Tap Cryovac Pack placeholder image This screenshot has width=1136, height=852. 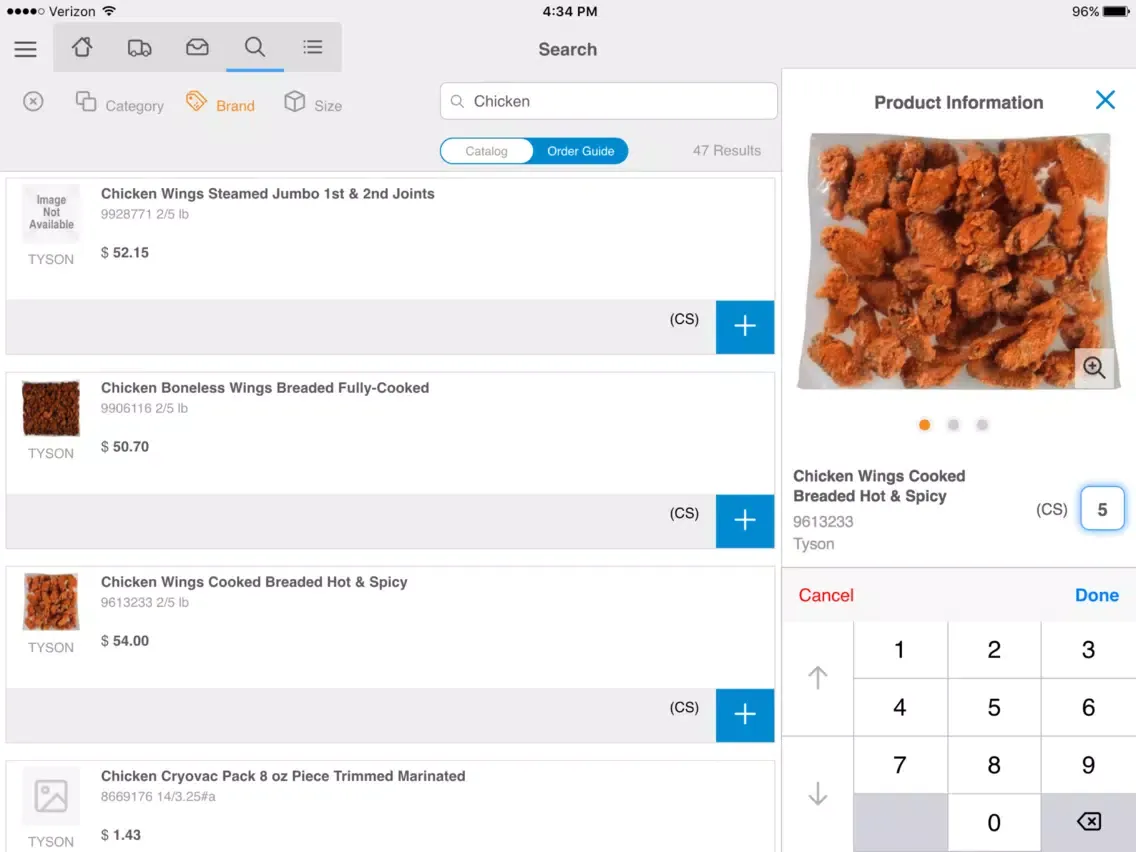(x=51, y=796)
